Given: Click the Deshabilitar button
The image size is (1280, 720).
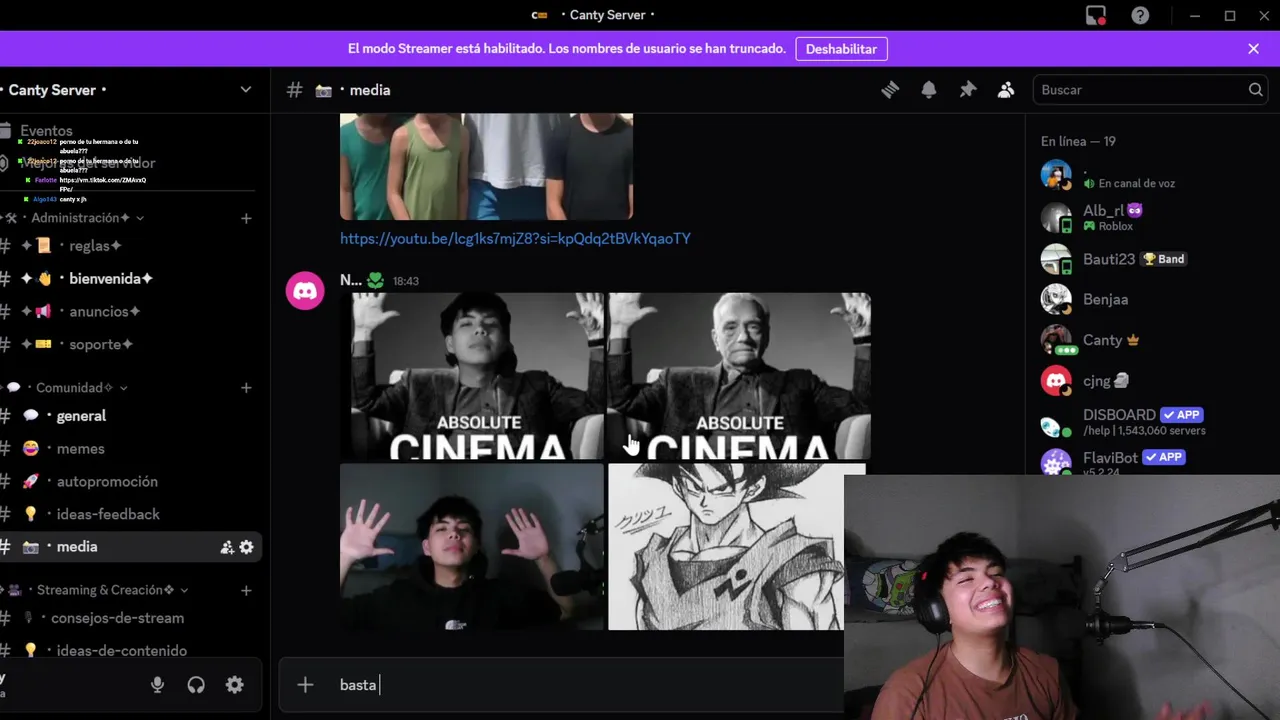Looking at the screenshot, I should (x=841, y=49).
